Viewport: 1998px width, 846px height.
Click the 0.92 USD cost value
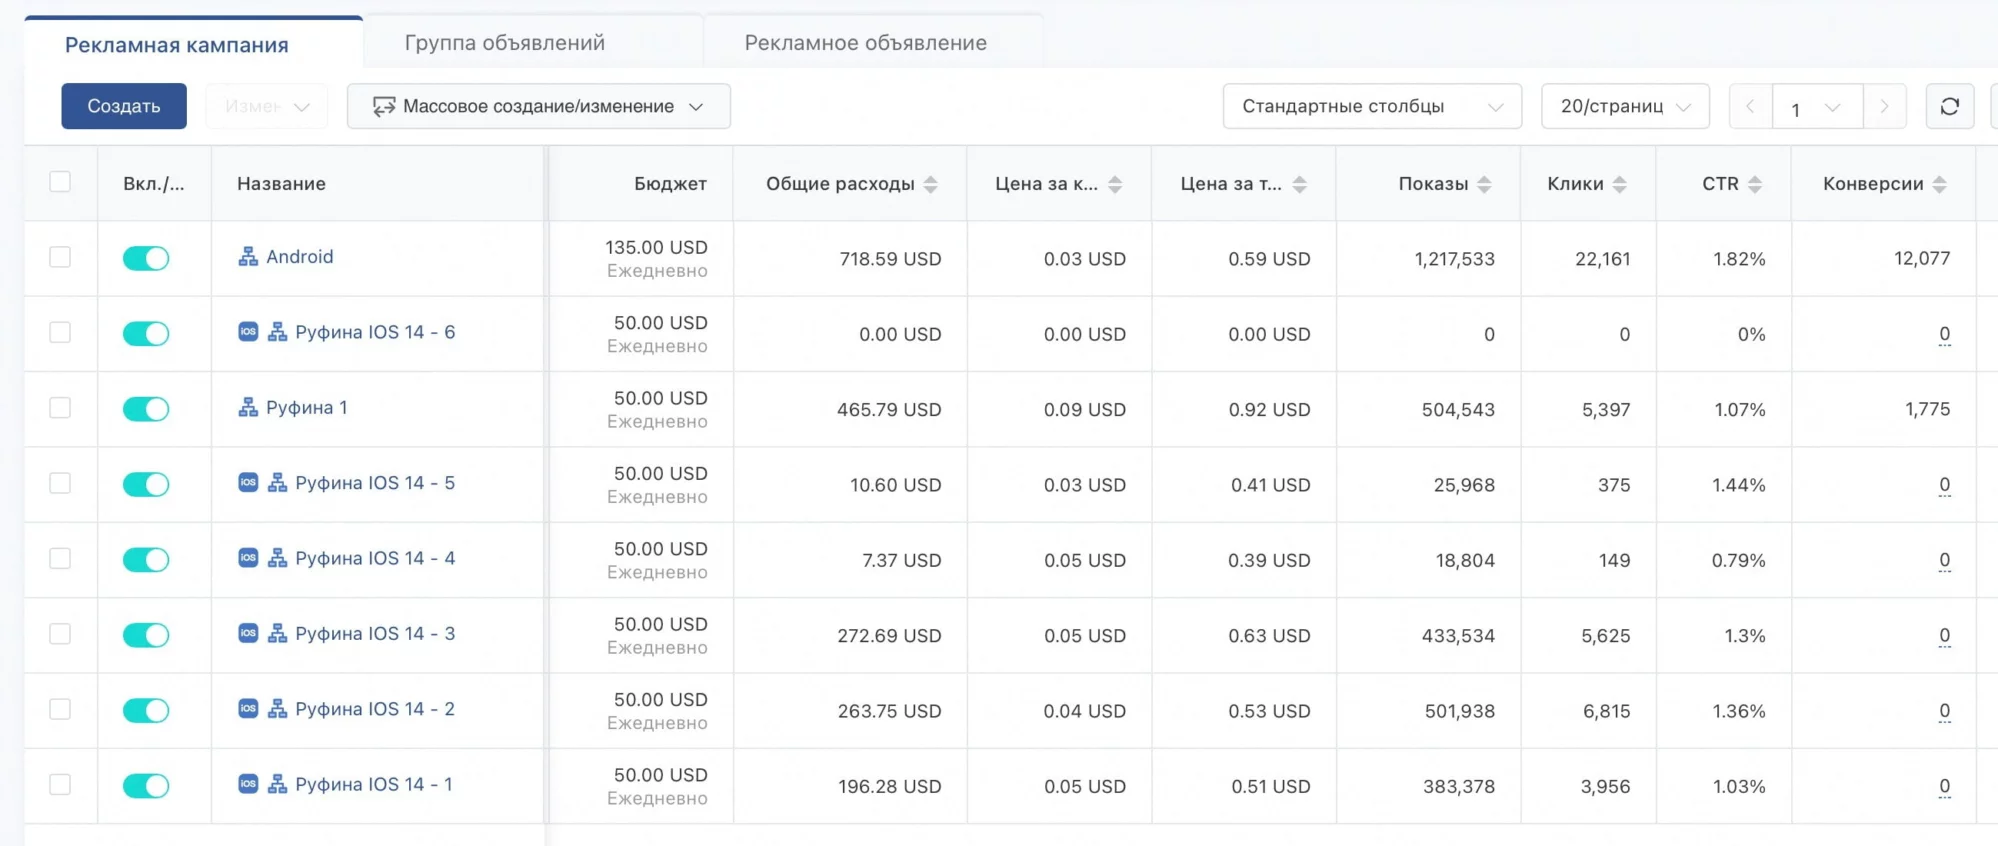1269,410
